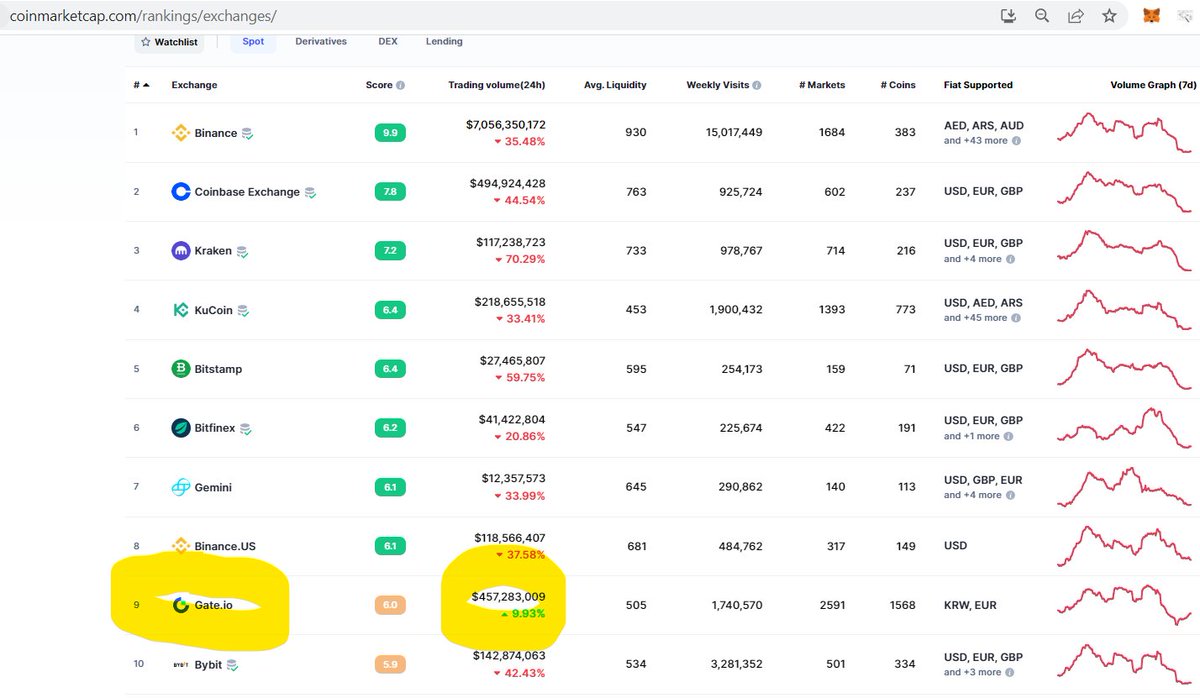Open the Coinbase Exchange link

pyautogui.click(x=247, y=192)
